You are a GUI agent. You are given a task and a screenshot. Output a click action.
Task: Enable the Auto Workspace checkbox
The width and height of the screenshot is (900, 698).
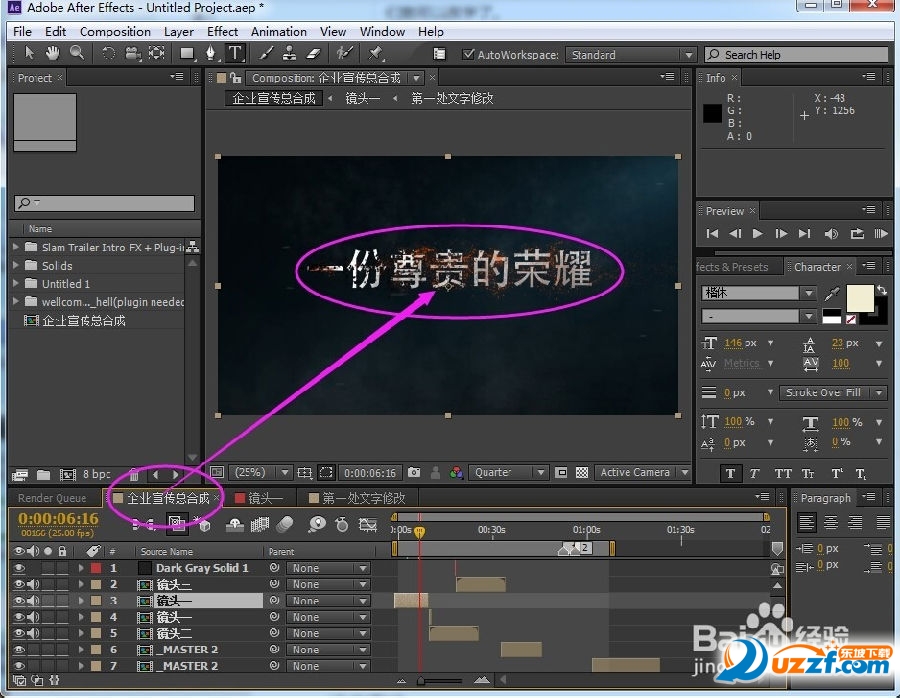pyautogui.click(x=469, y=55)
